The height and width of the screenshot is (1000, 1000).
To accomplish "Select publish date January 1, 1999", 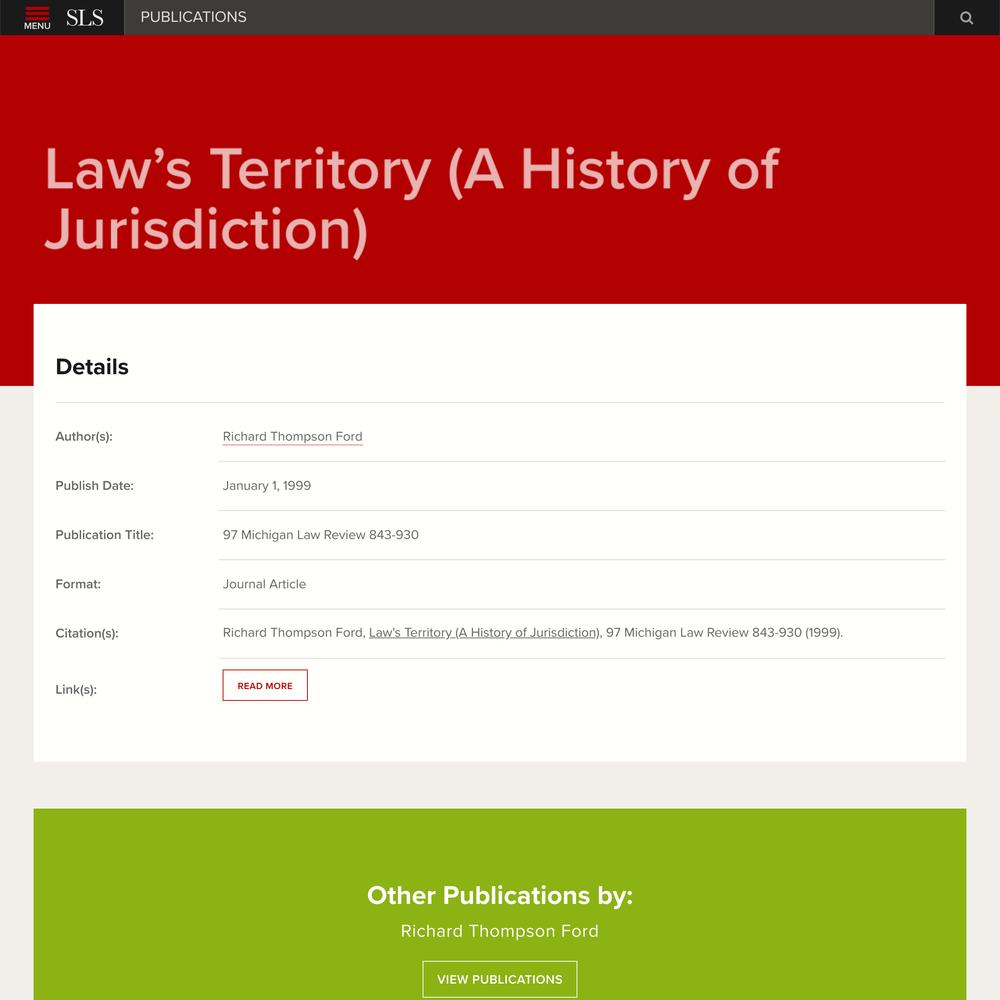I will pyautogui.click(x=267, y=486).
